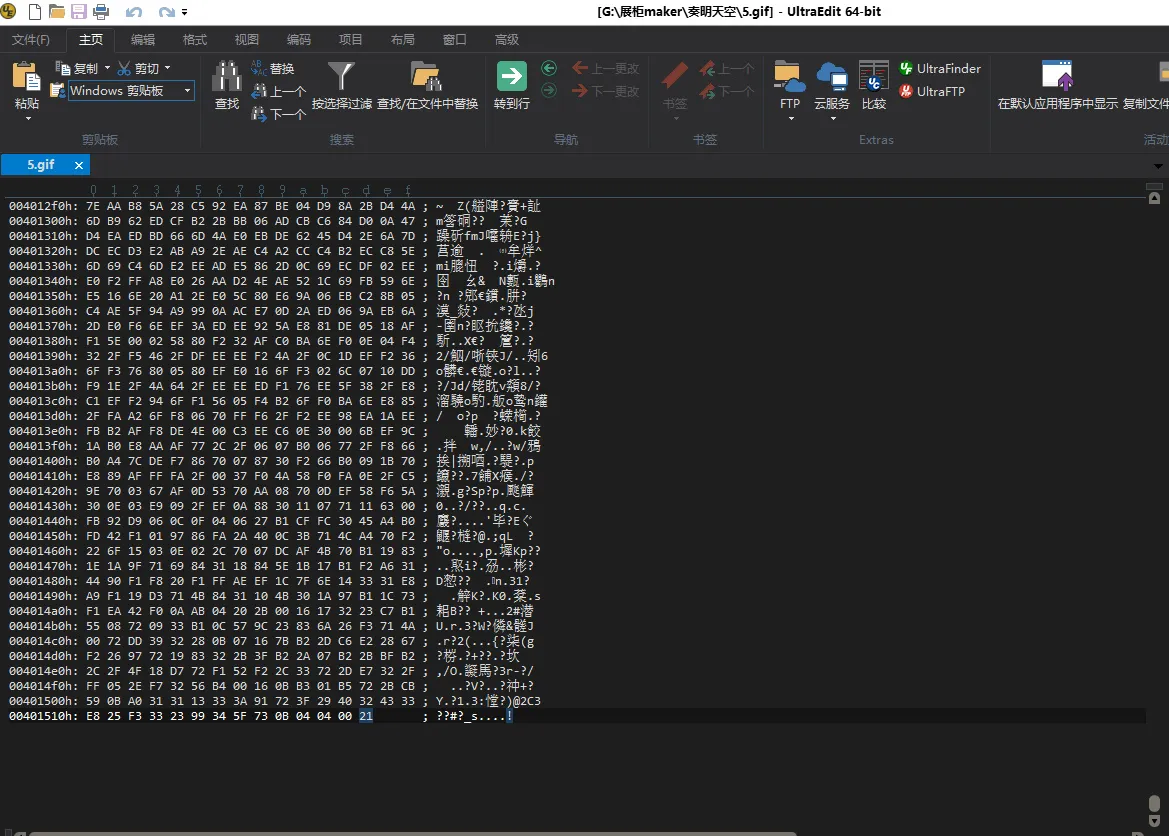Launch UltraFTP
Viewport: 1169px width, 836px height.
[x=932, y=91]
